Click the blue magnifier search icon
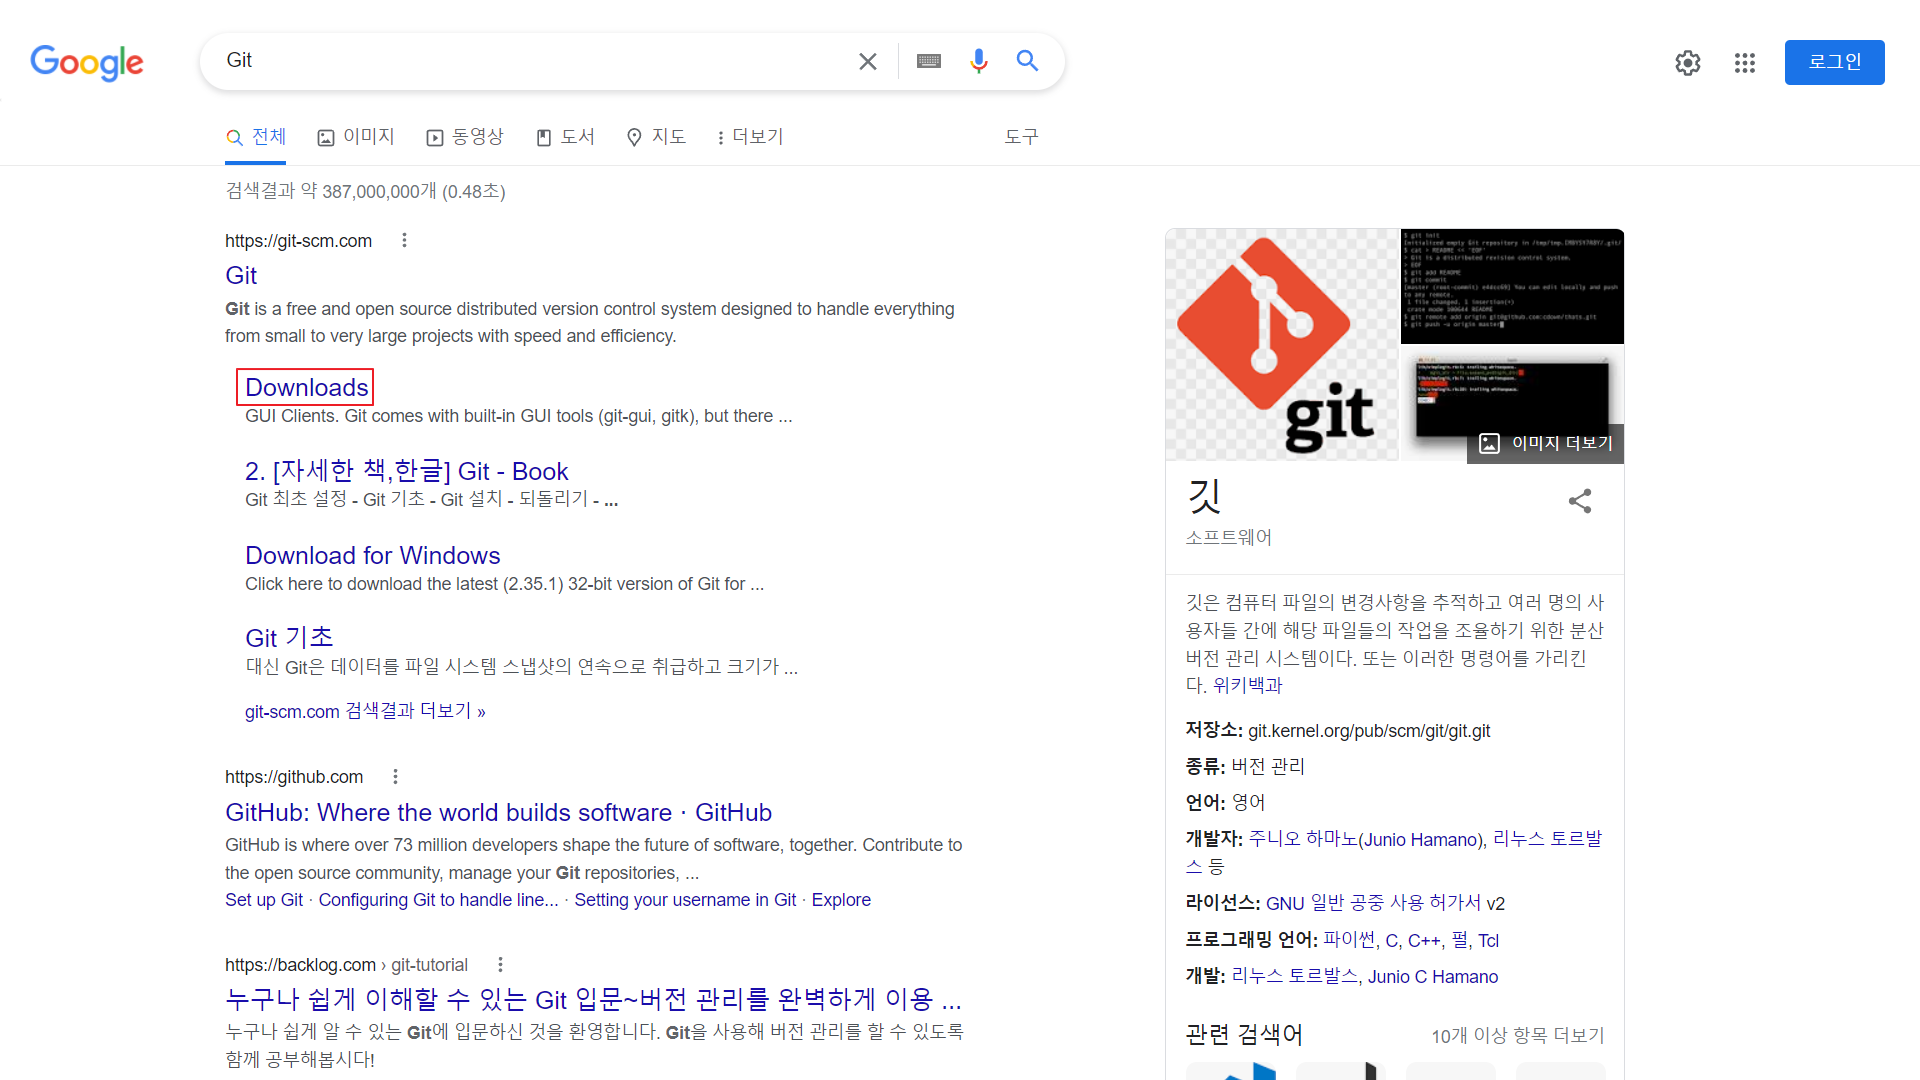Image resolution: width=1920 pixels, height=1080 pixels. [x=1027, y=61]
